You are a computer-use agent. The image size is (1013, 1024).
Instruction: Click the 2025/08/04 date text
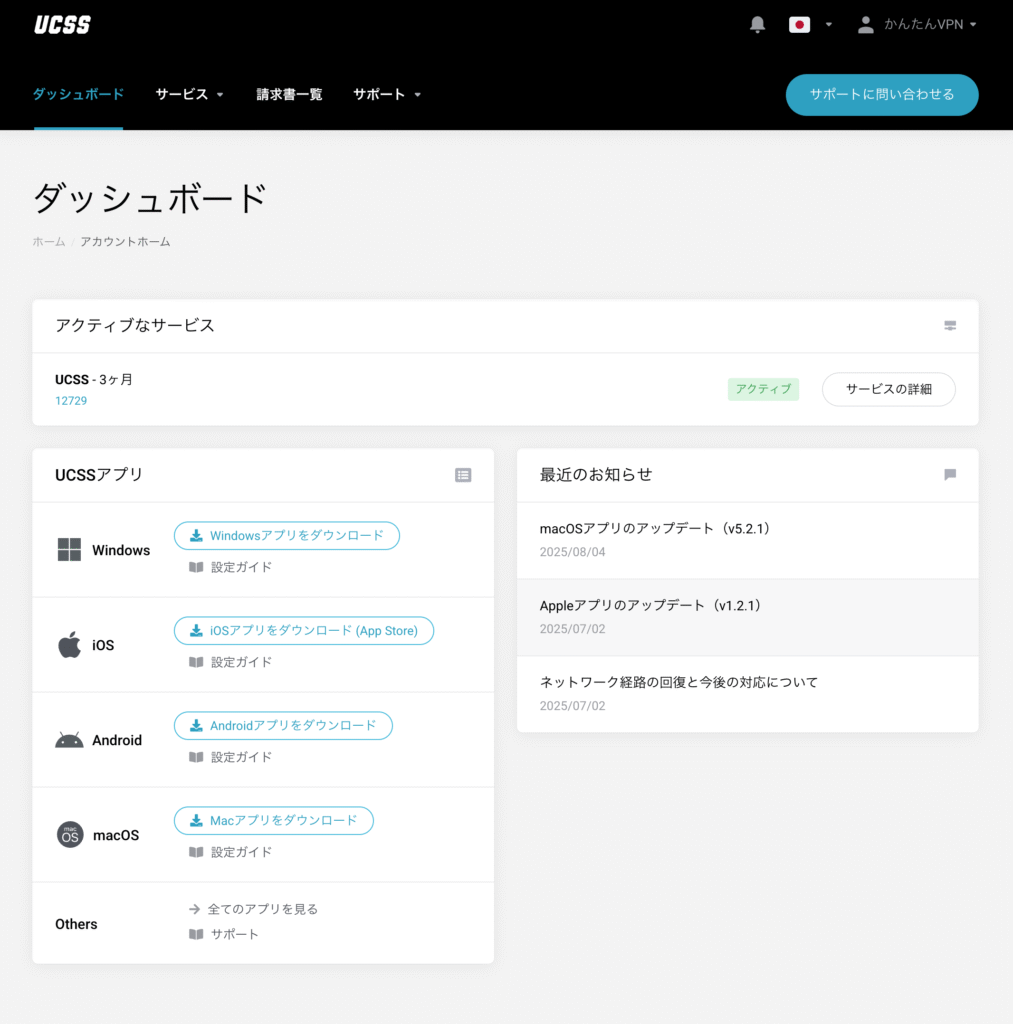572,552
